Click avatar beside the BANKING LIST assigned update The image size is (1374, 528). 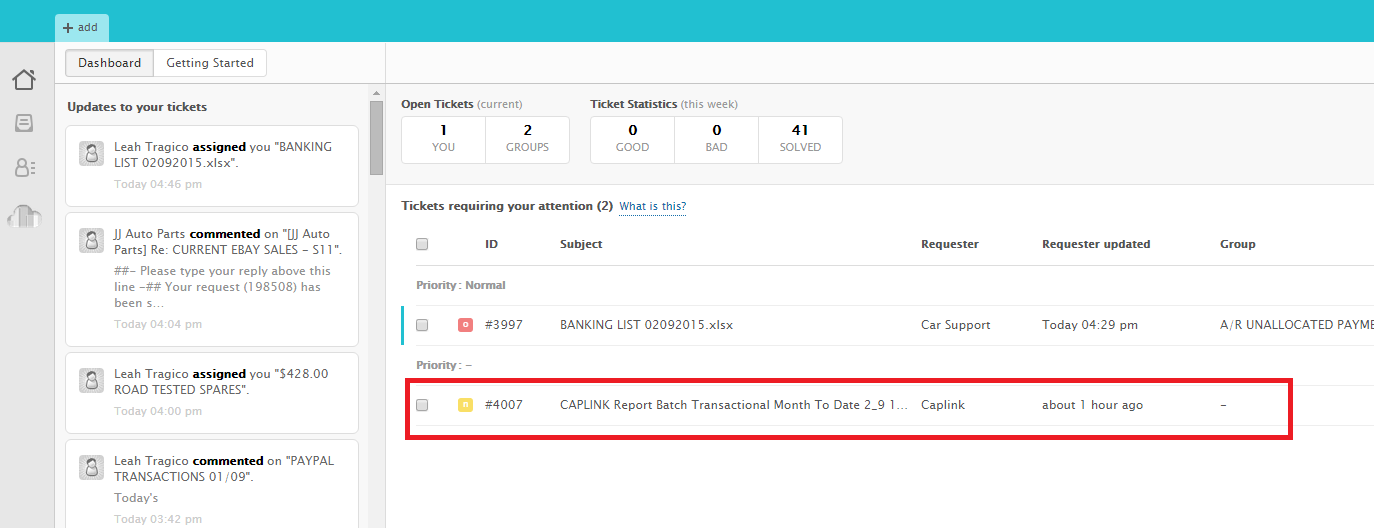92,153
